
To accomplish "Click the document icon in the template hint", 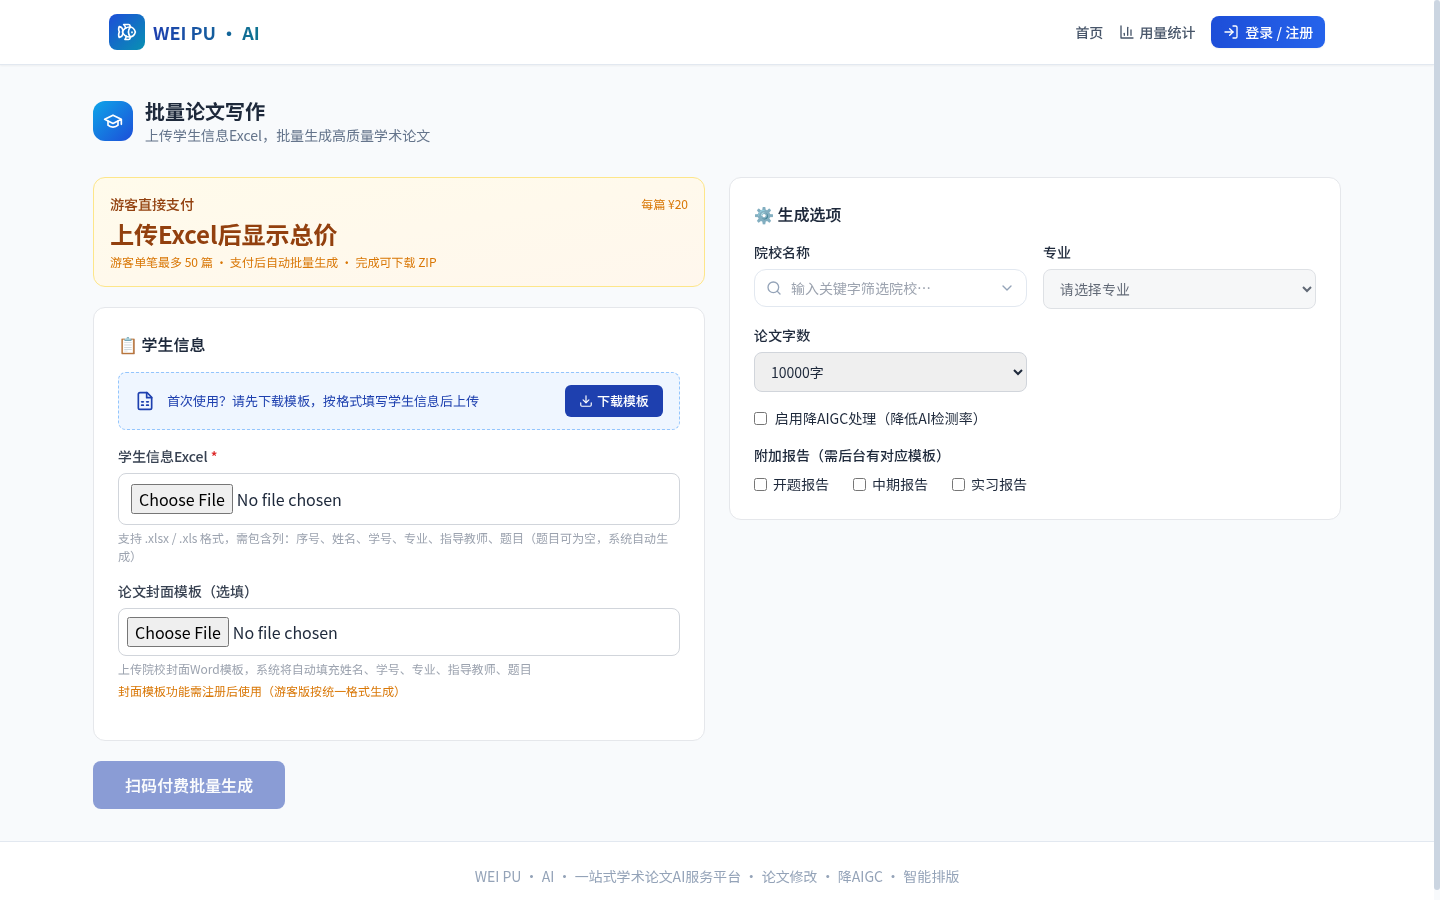I will 145,401.
